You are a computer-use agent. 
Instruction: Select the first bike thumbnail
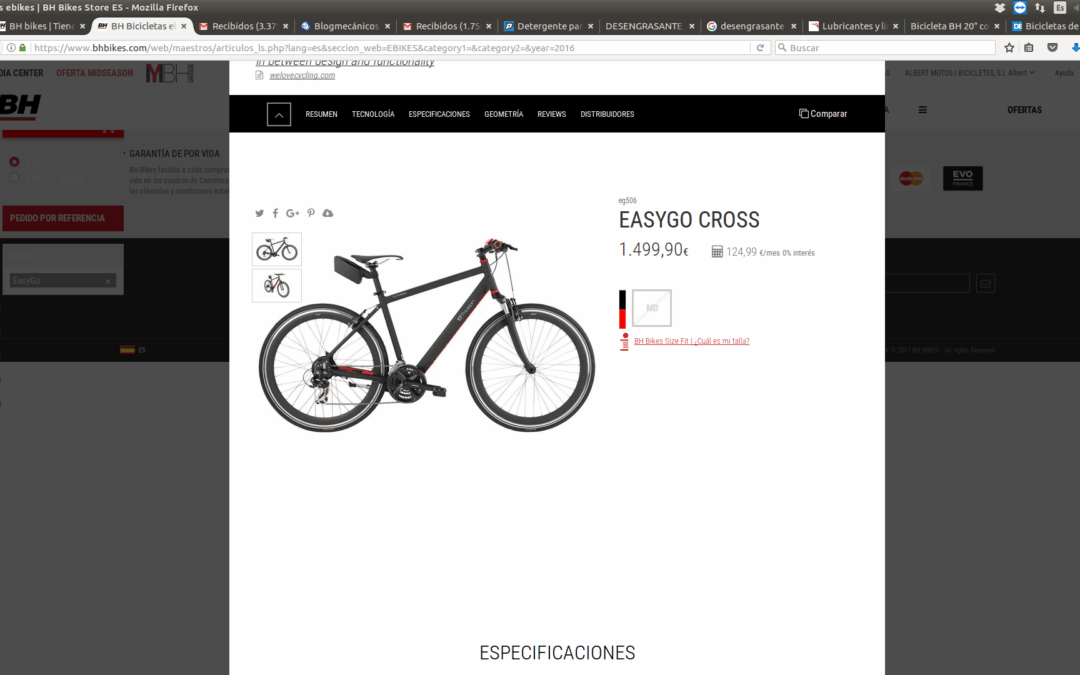point(277,249)
